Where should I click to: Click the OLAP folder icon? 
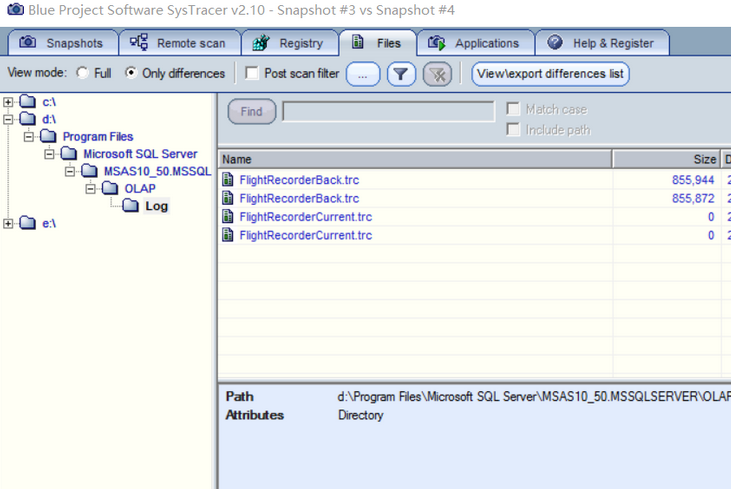coord(110,188)
